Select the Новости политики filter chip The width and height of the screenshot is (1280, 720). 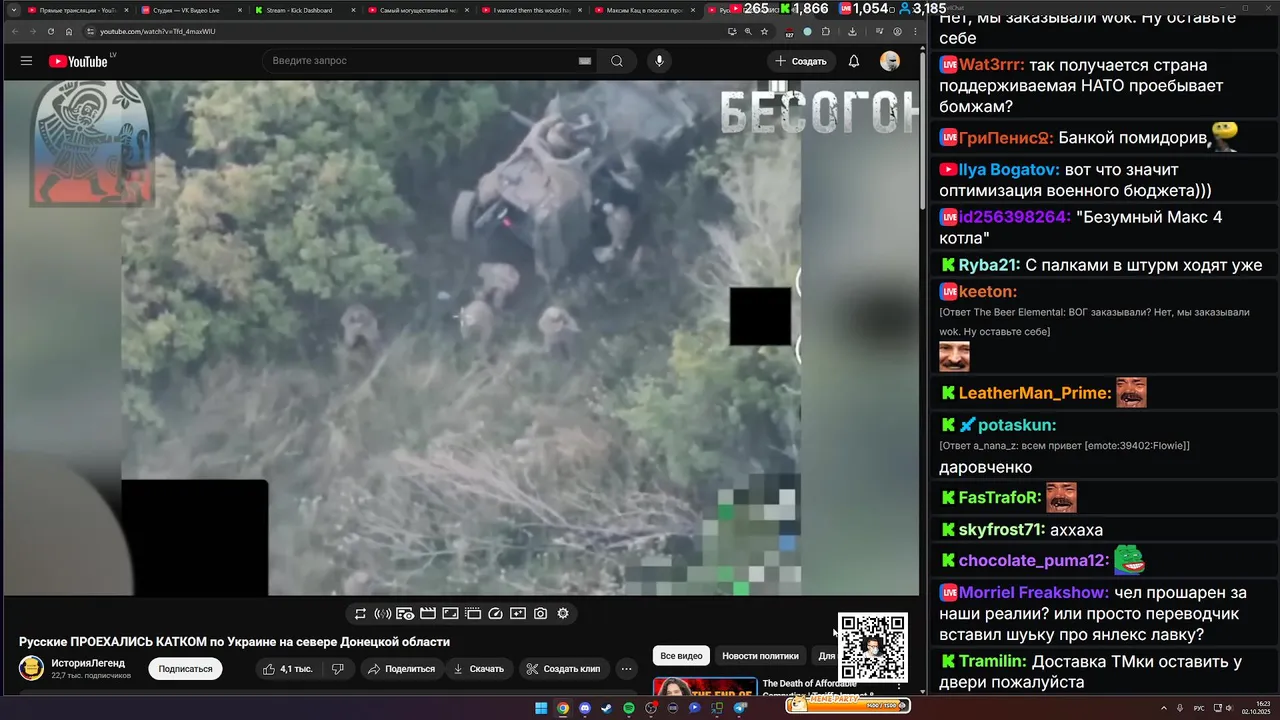tap(760, 656)
